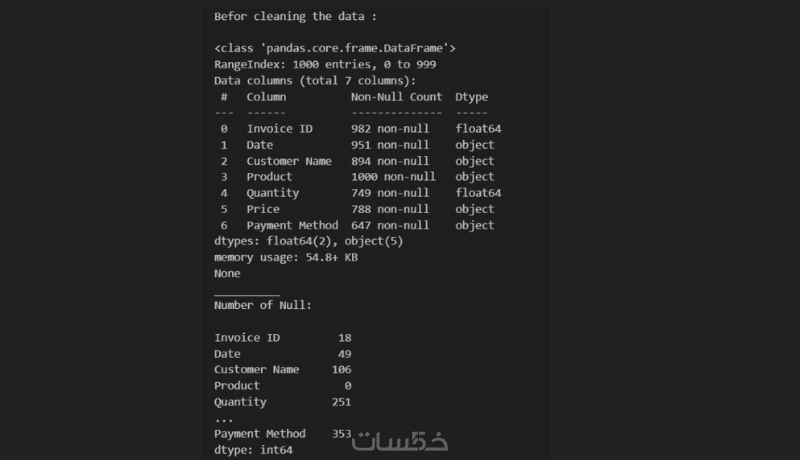Click the 'Dtype' column header
Viewport: 800px width, 460px height.
point(471,97)
